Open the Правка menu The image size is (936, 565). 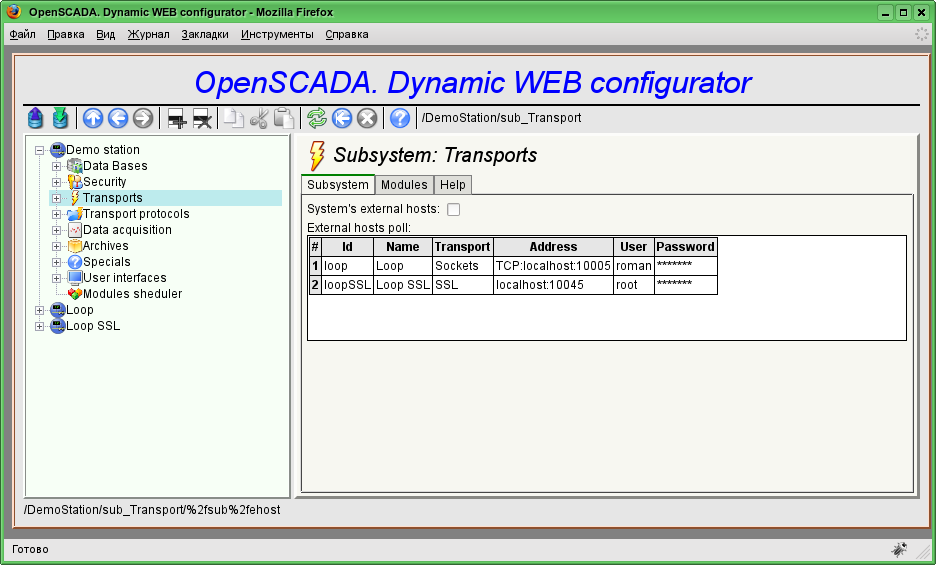[66, 34]
